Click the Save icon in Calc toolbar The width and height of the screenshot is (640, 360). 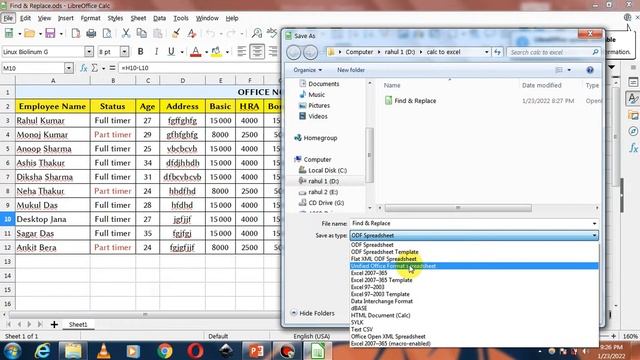(x=50, y=33)
